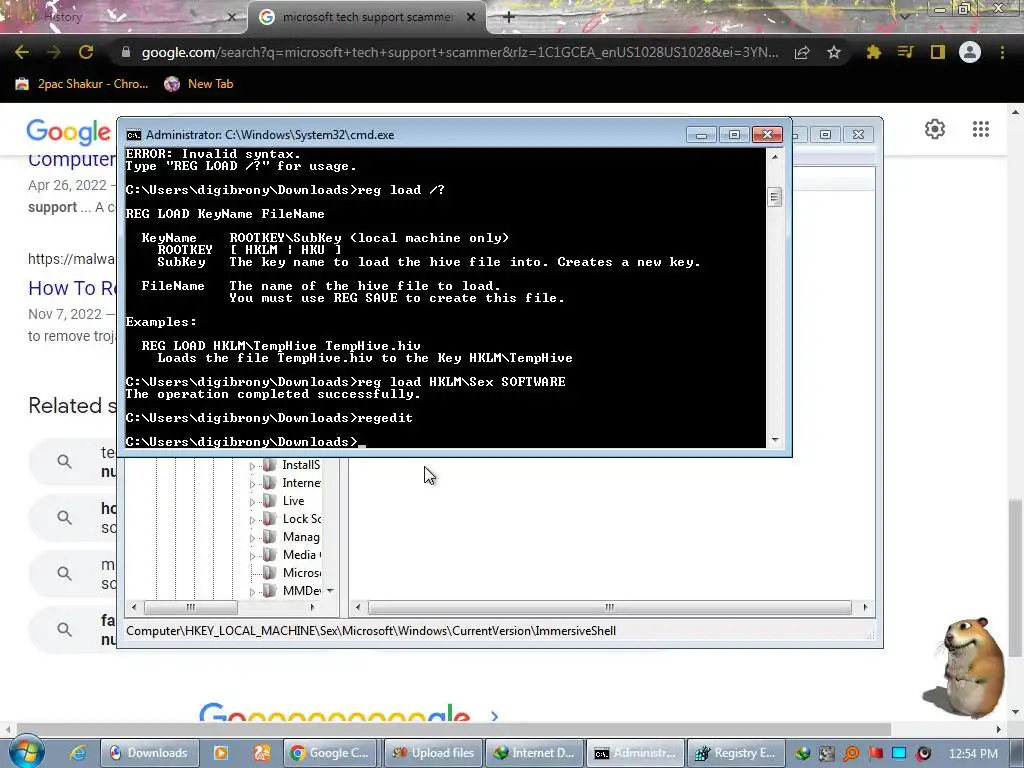This screenshot has height=768, width=1024.
Task: Switch to Registry Editor taskbar button
Action: point(736,753)
